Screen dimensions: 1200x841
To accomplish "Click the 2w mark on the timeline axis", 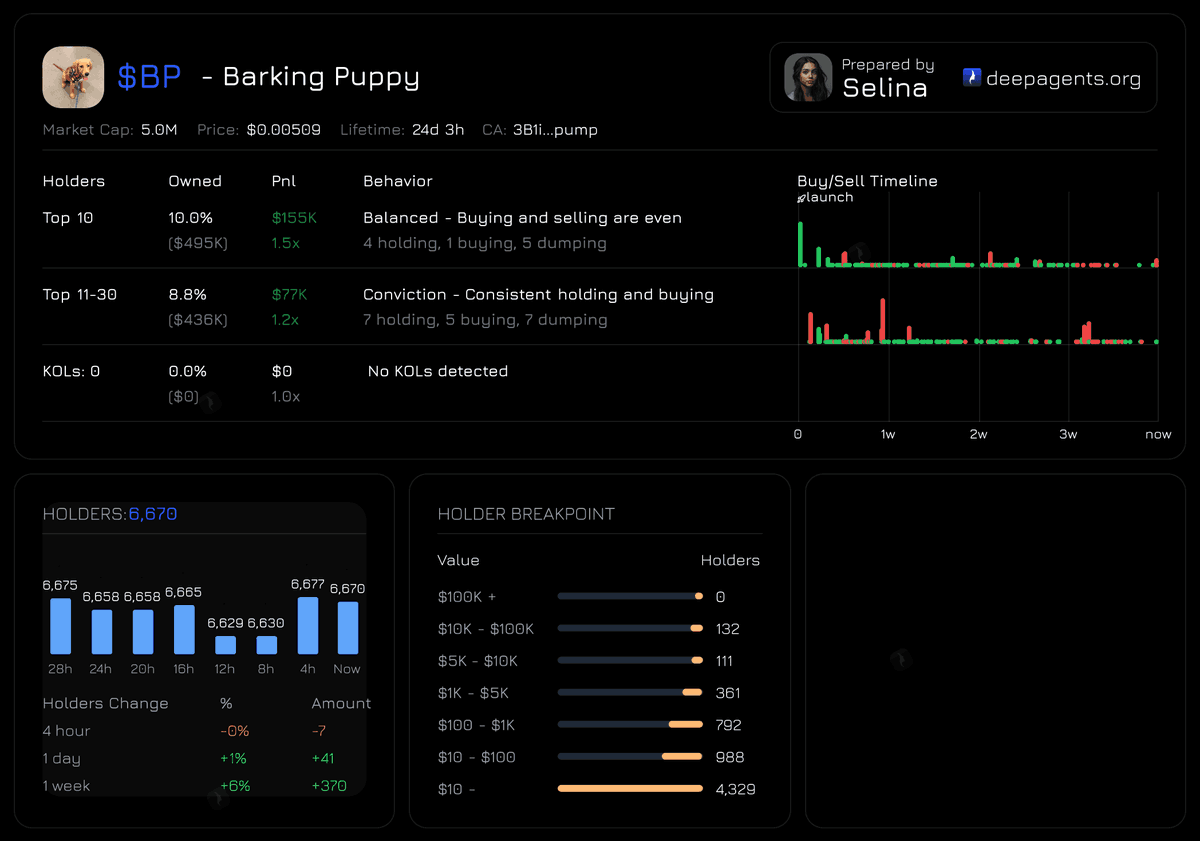I will pyautogui.click(x=978, y=435).
